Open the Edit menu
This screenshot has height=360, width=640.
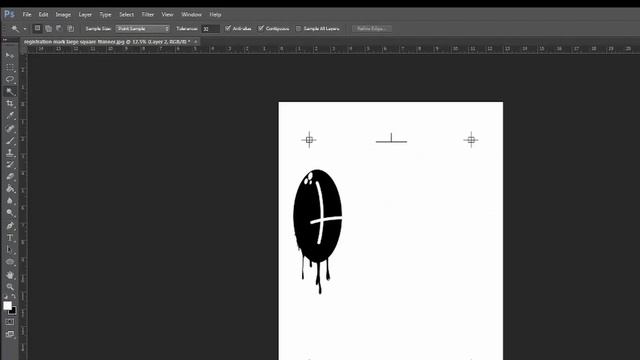[43, 14]
